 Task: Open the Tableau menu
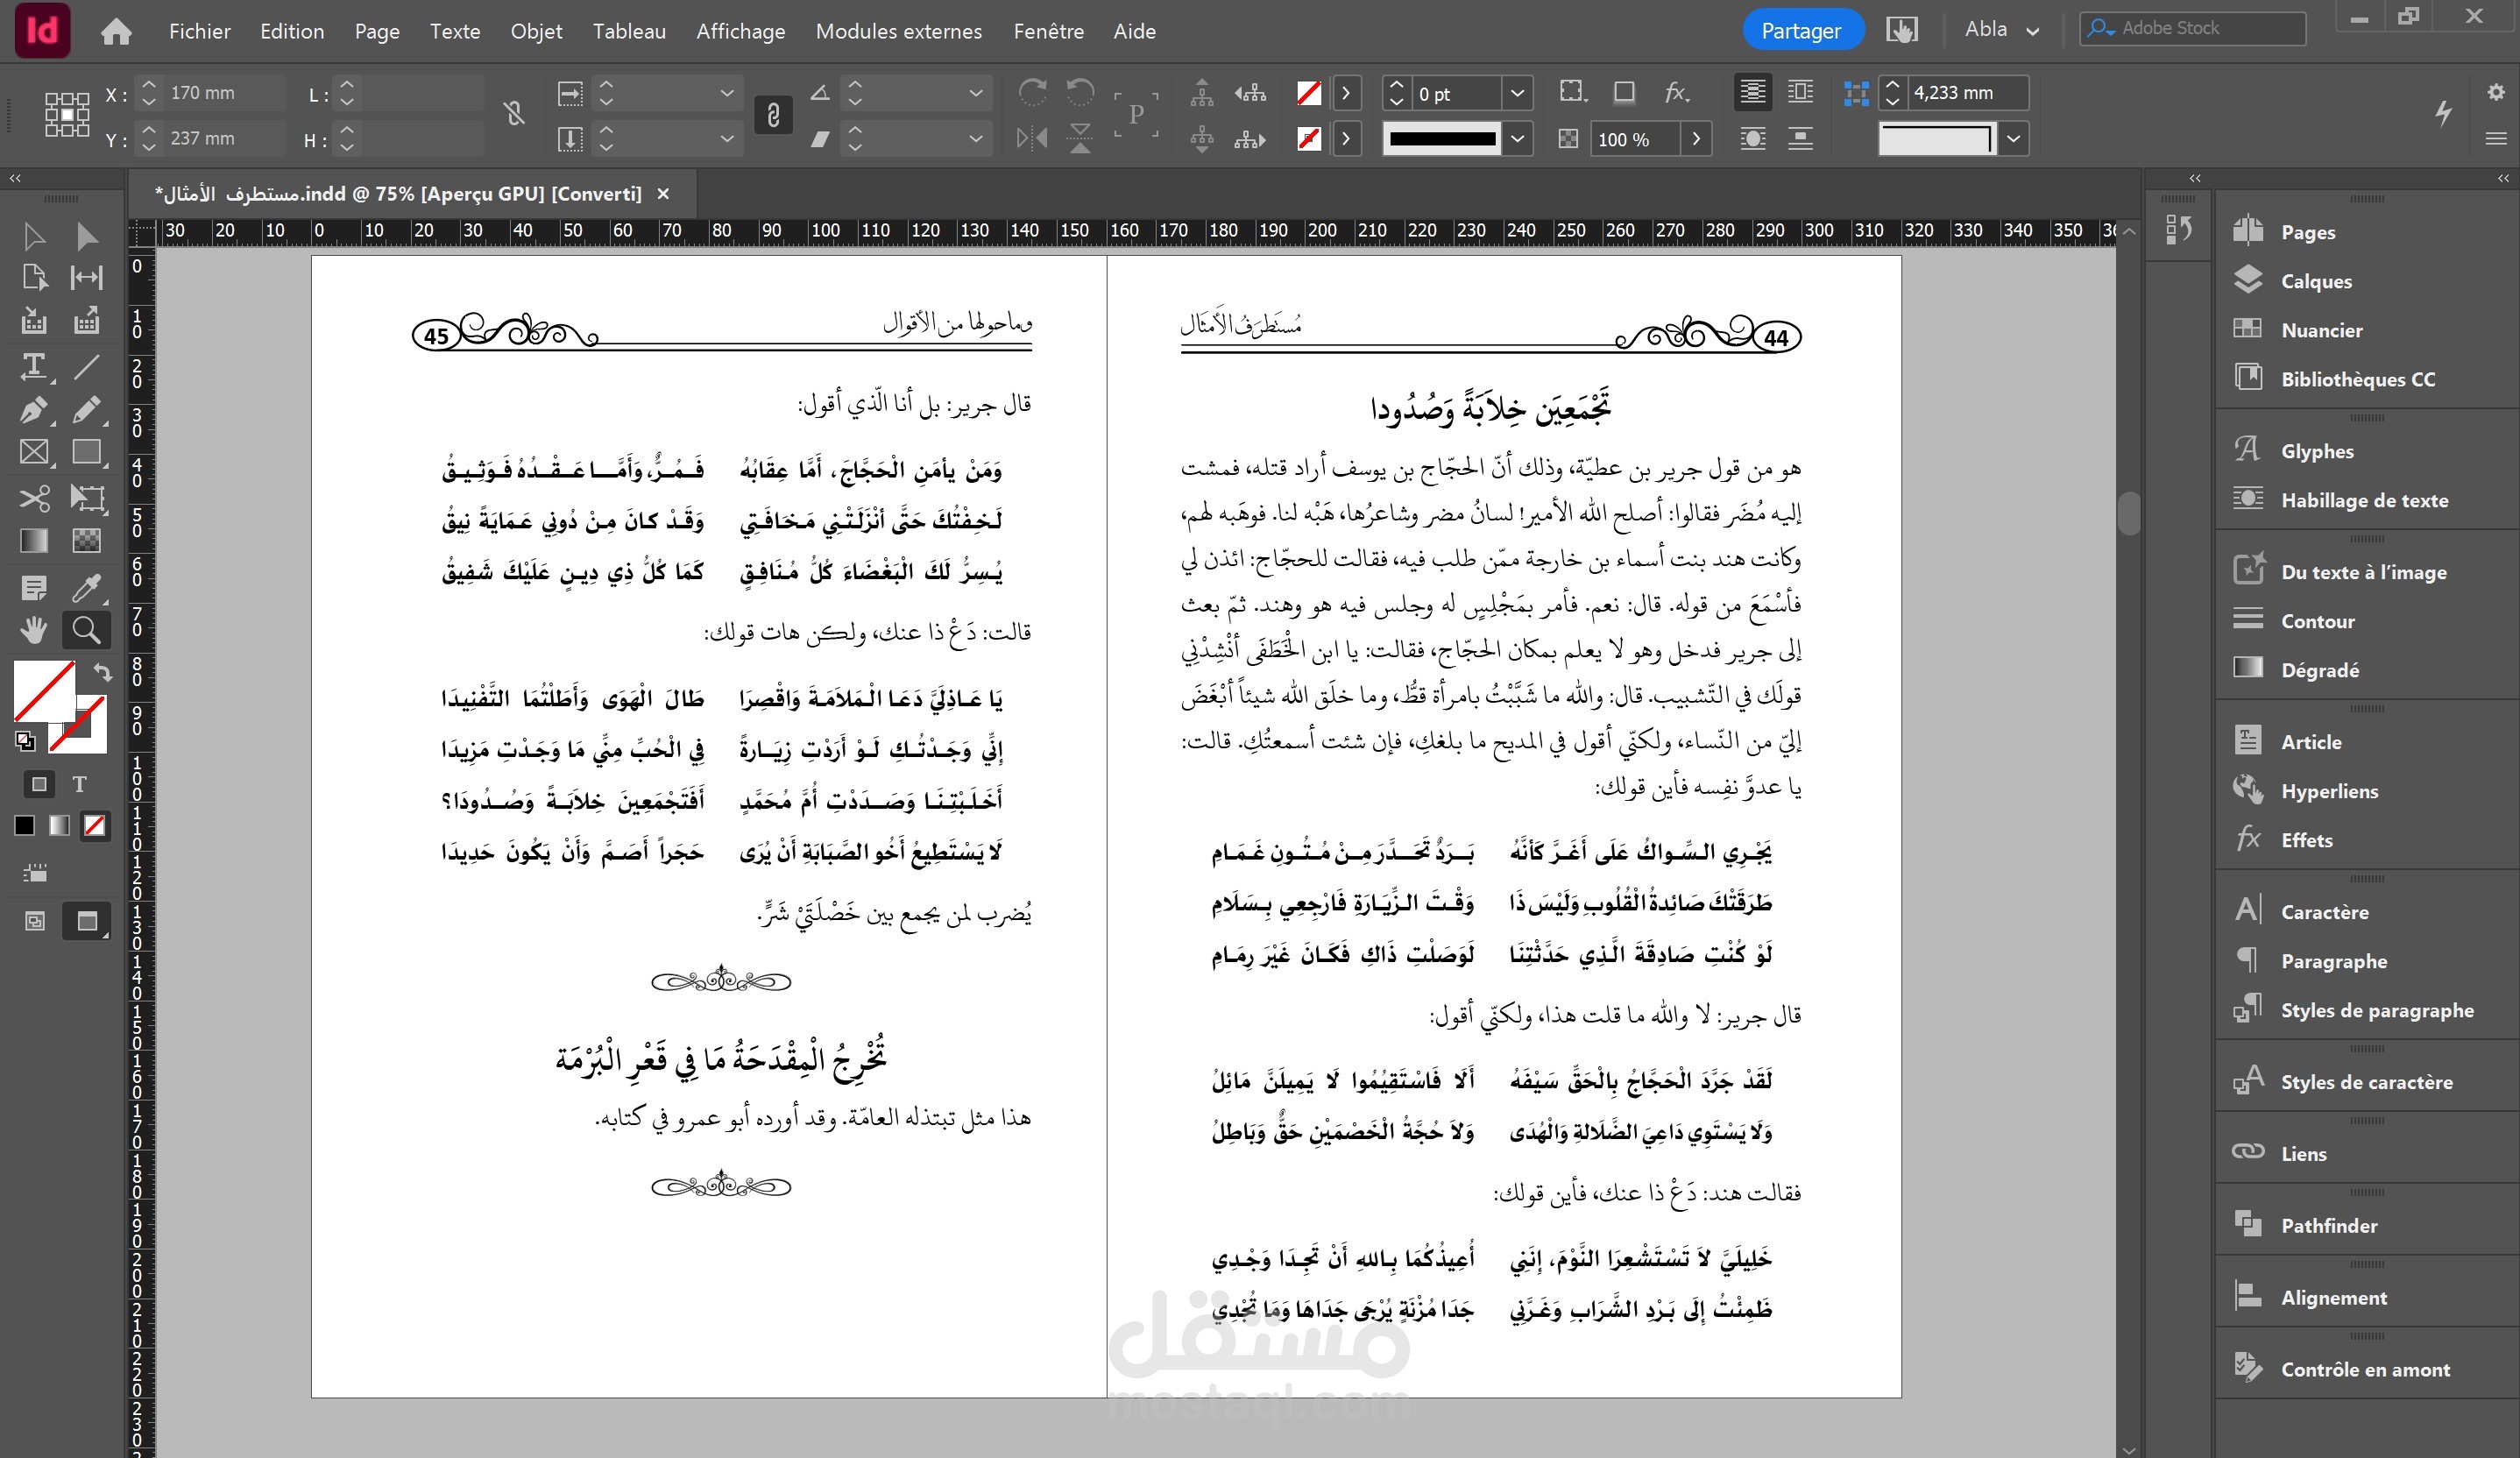pos(629,31)
